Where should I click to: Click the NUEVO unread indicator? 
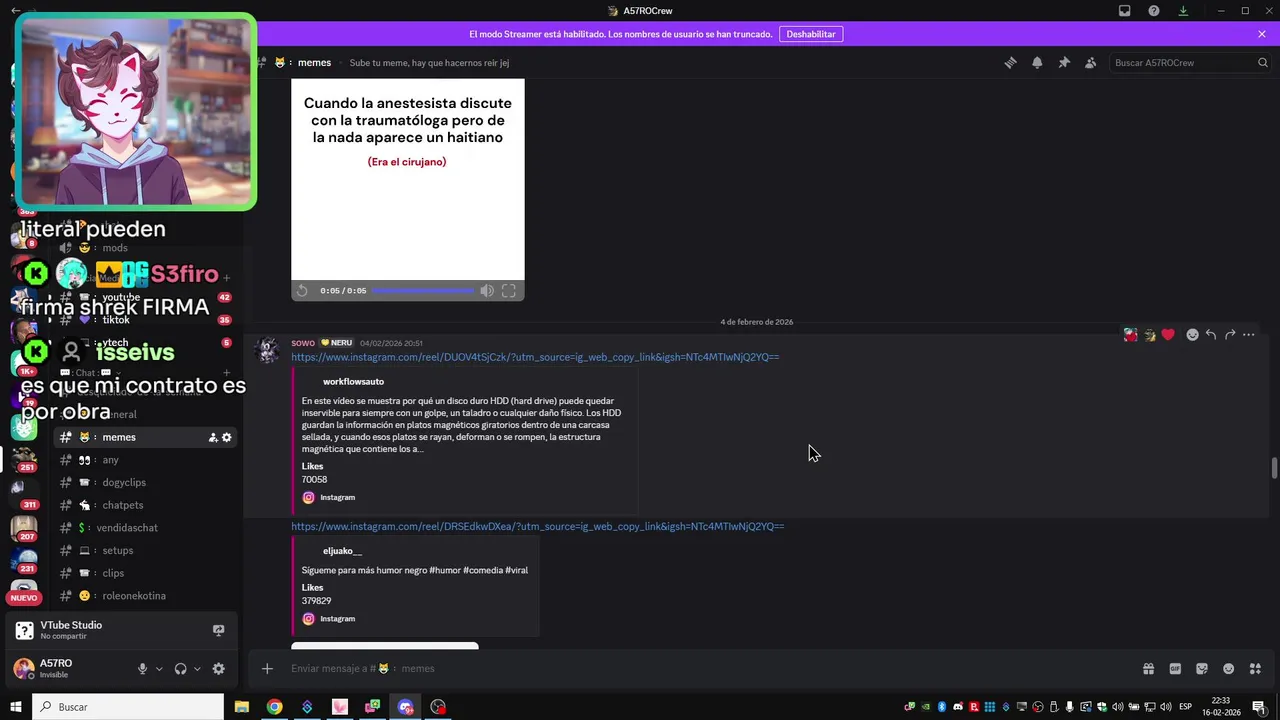pos(23,598)
